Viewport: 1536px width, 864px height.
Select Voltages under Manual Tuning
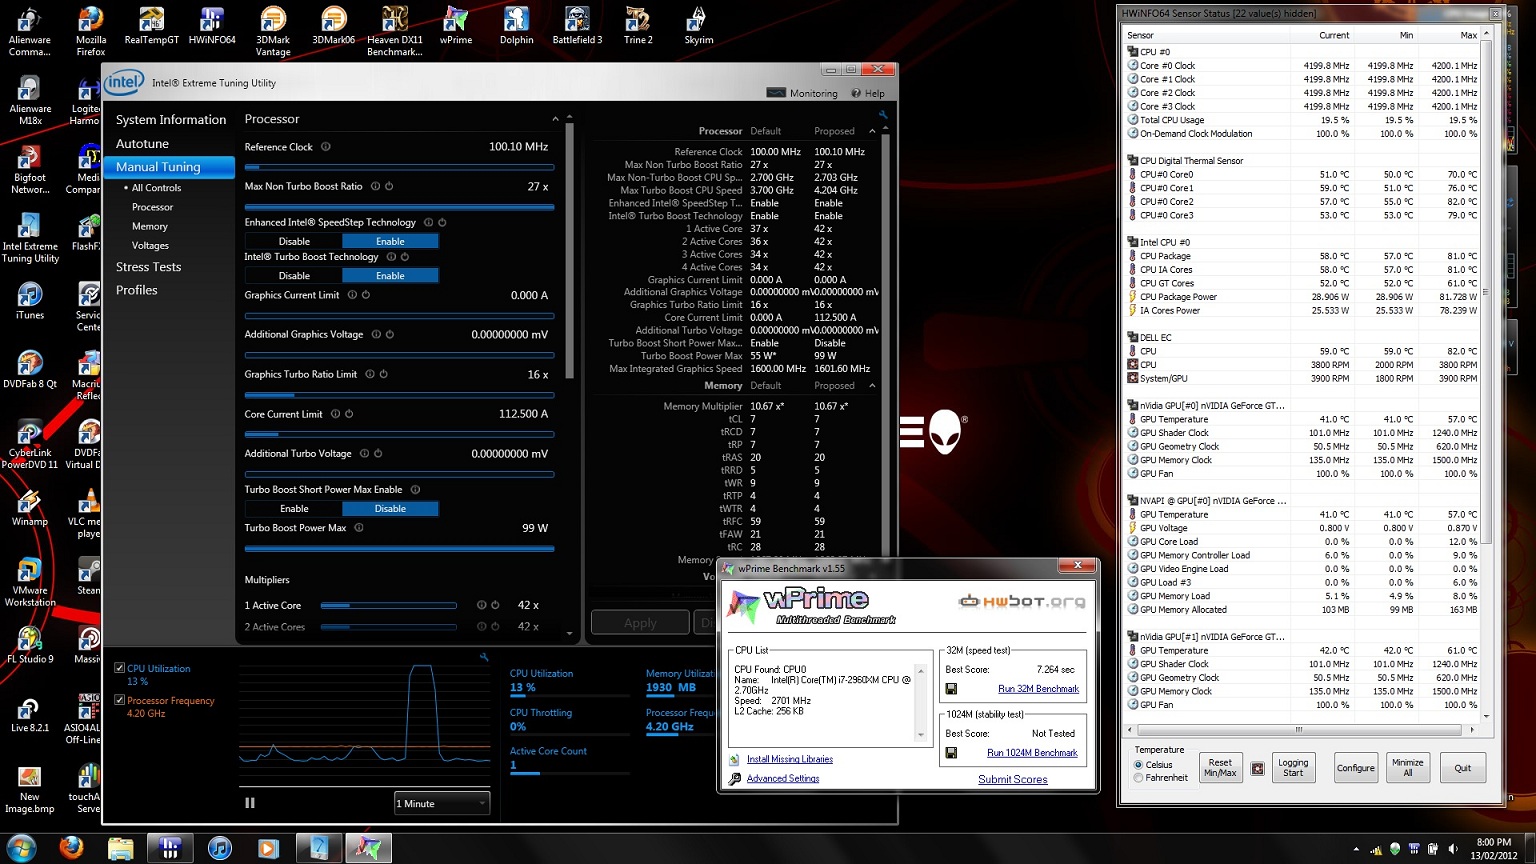[150, 245]
